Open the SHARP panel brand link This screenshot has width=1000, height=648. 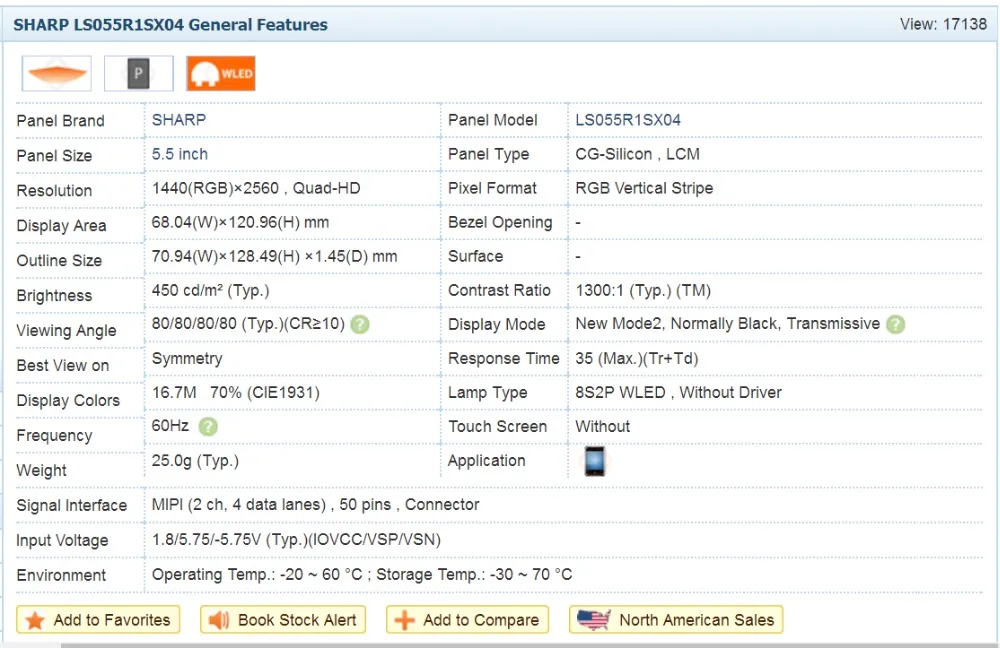179,120
